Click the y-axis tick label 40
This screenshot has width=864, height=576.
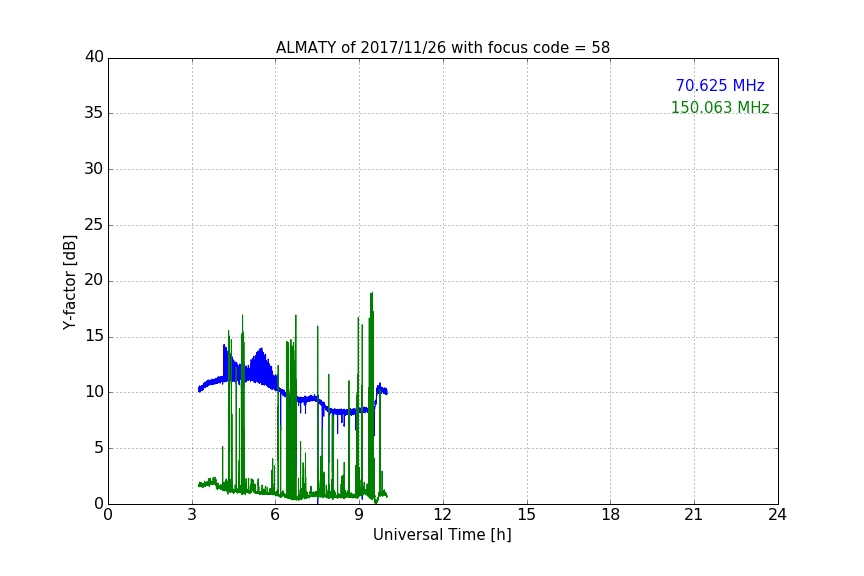94,57
